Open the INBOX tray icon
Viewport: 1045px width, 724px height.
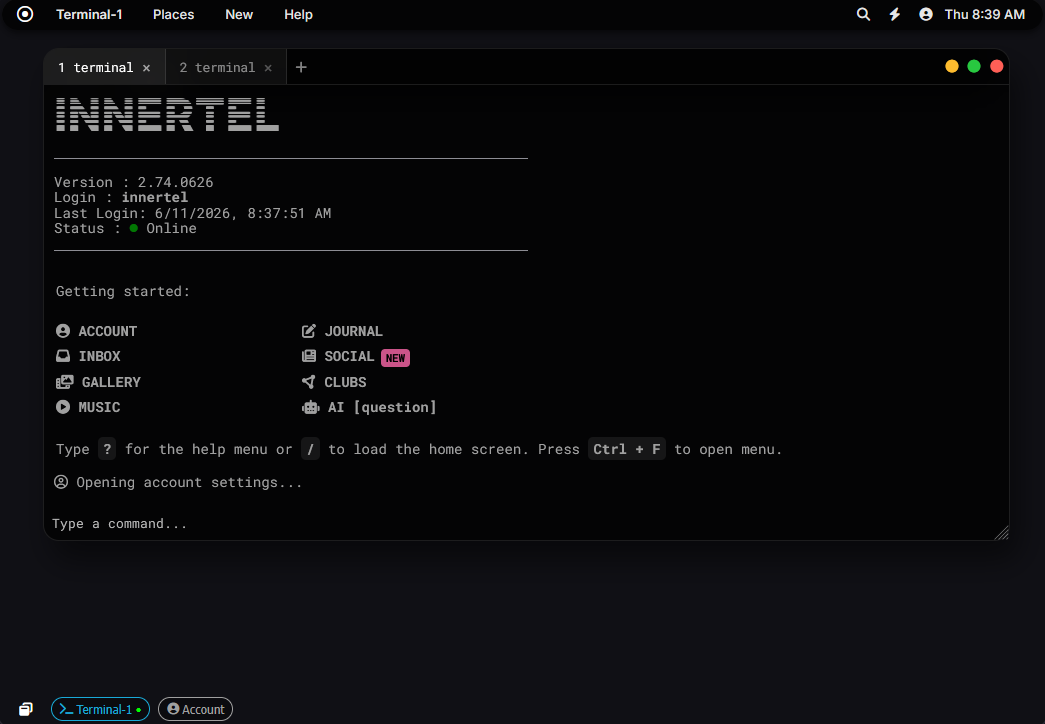point(63,356)
